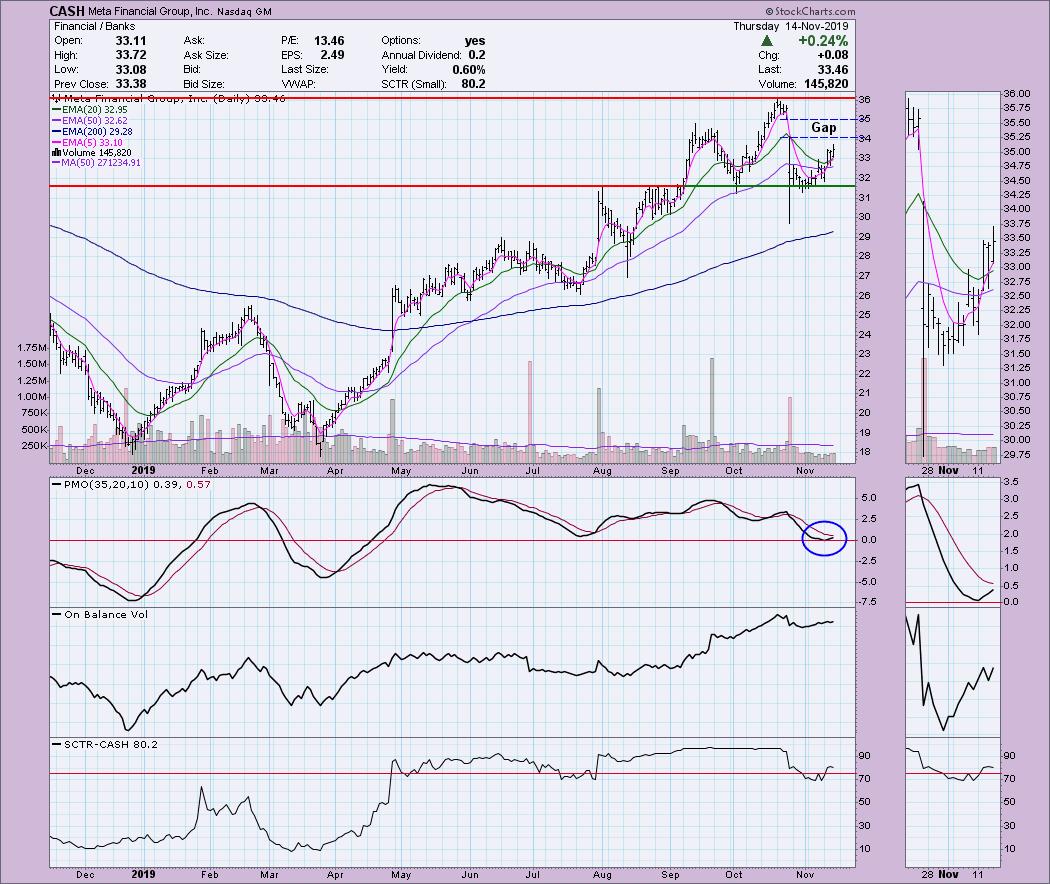1050x884 pixels.
Task: Select the Prev Close value 33.38
Action: point(130,84)
